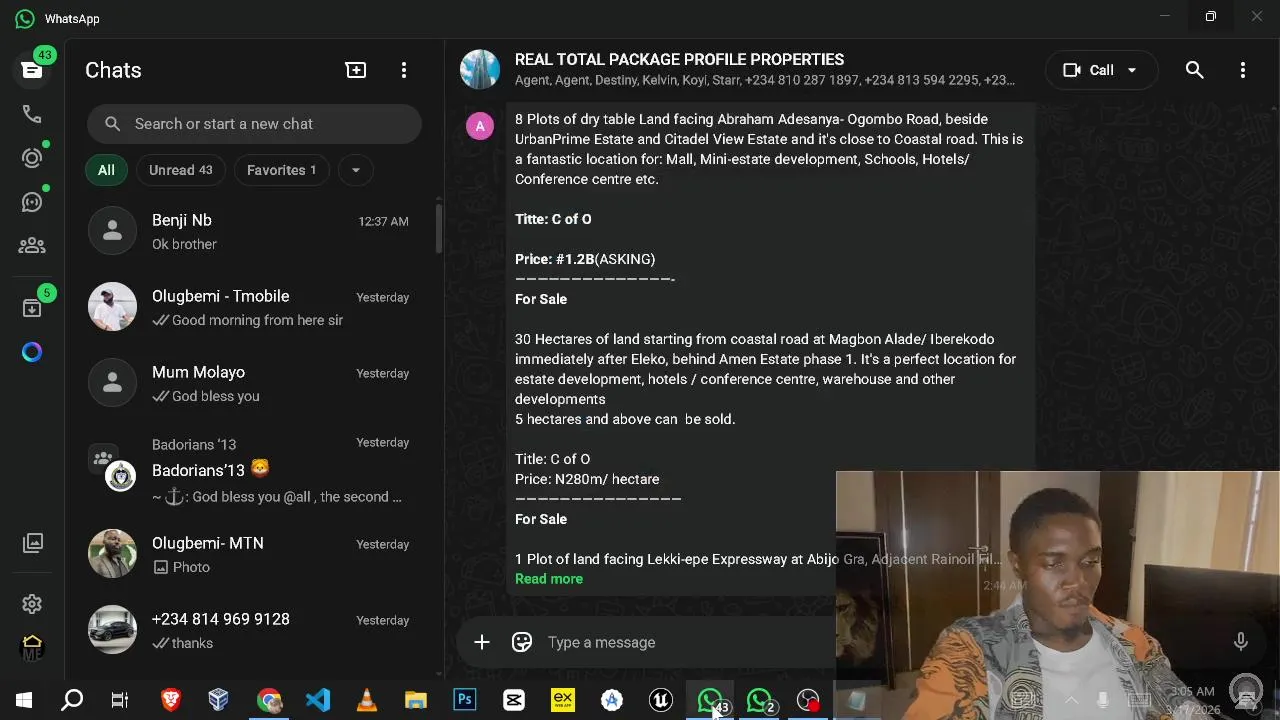1280x720 pixels.
Task: Open the Olugbemi - Tmobile chat
Action: click(250, 307)
